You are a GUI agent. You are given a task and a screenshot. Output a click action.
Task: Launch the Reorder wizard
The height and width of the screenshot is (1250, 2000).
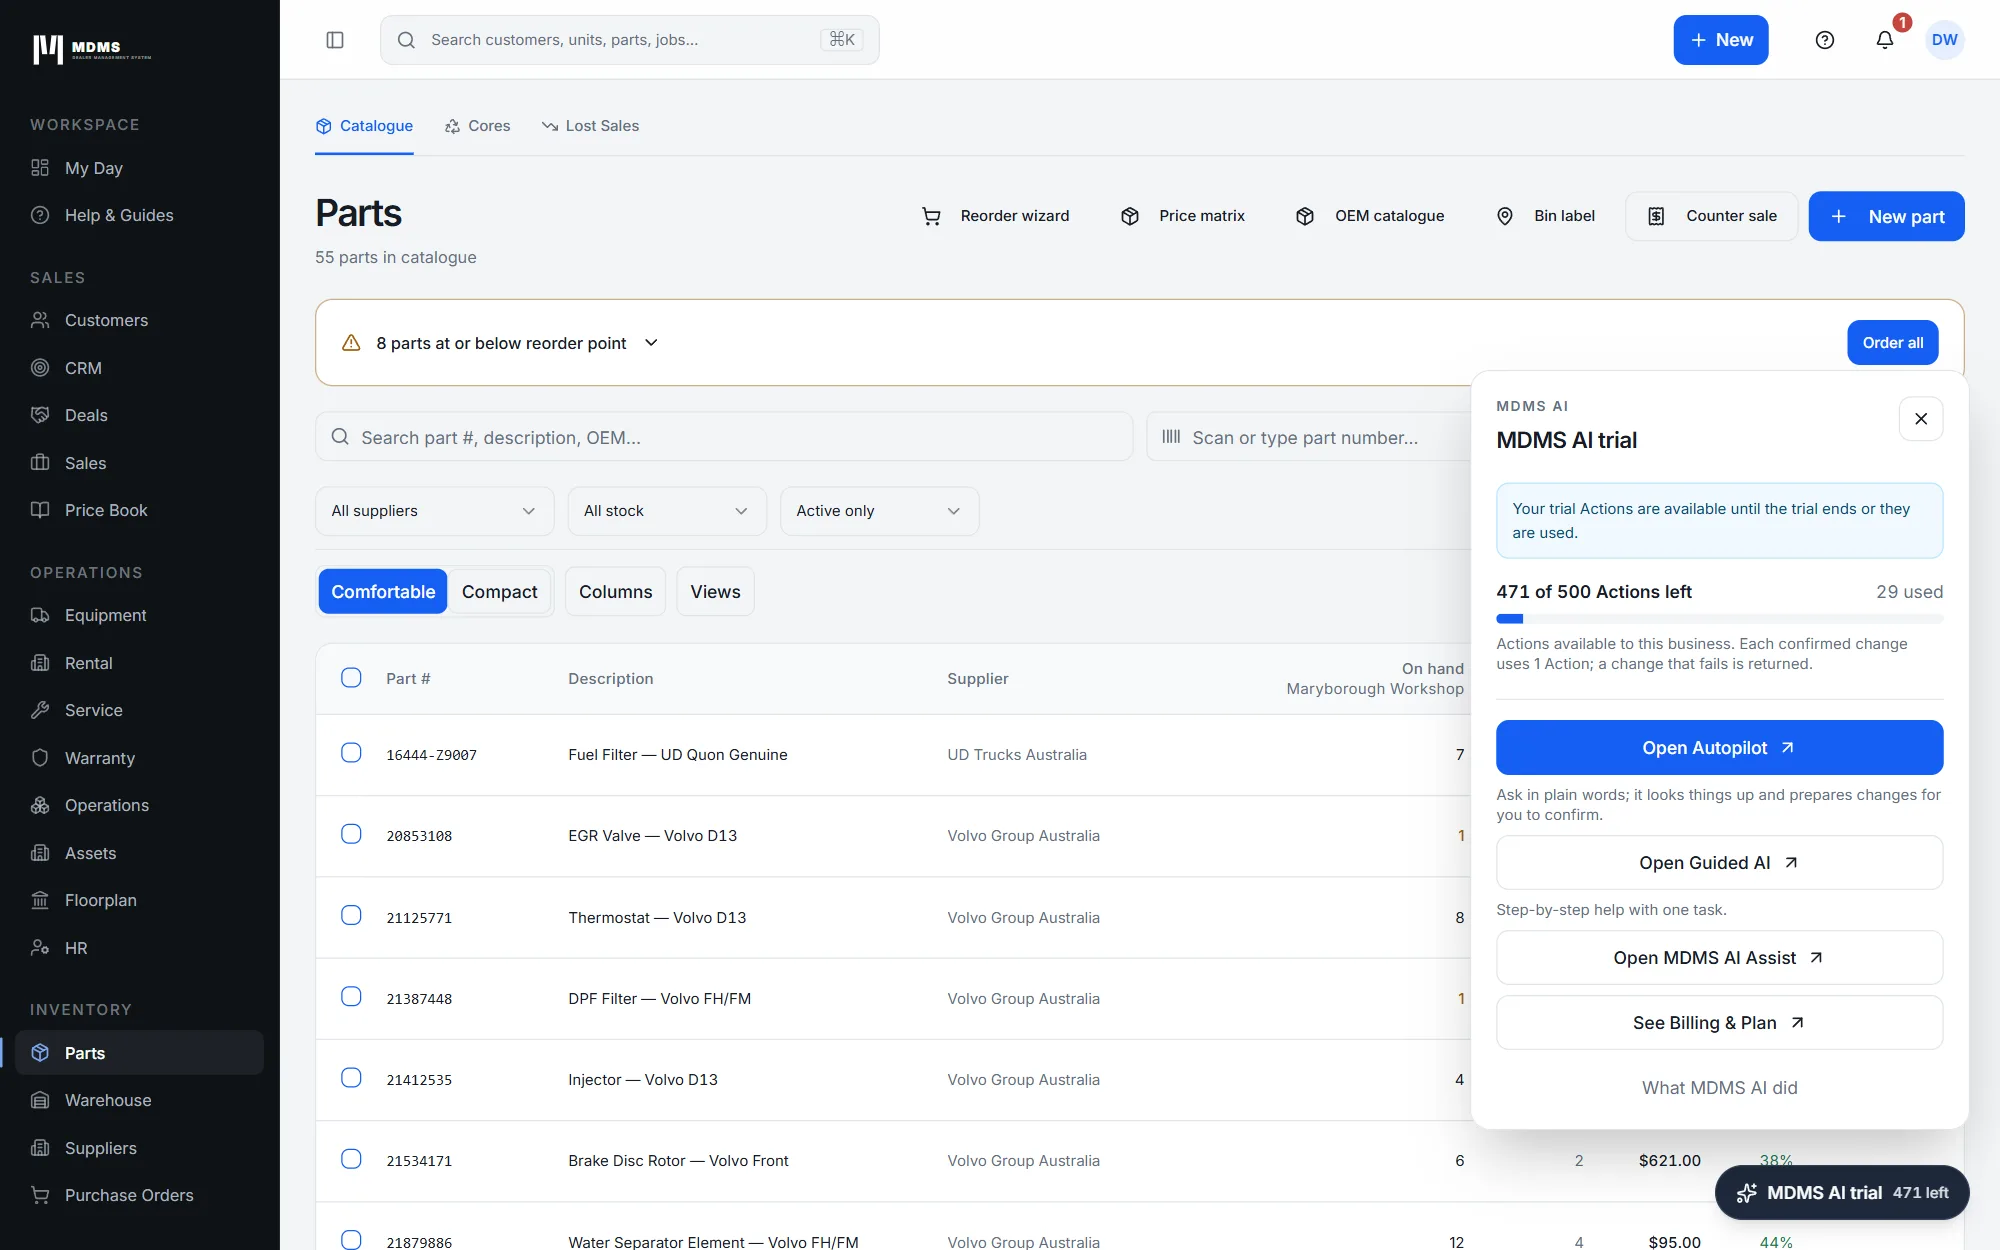[995, 216]
